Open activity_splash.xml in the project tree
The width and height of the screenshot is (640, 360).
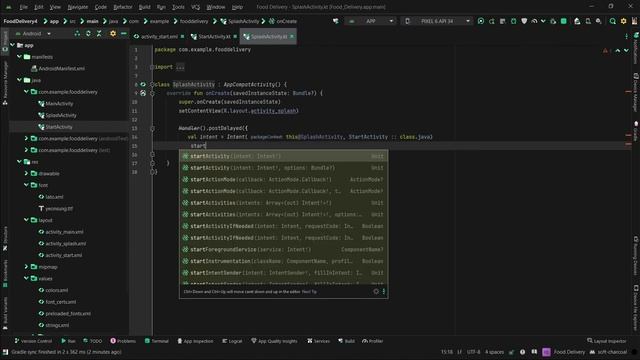point(65,244)
